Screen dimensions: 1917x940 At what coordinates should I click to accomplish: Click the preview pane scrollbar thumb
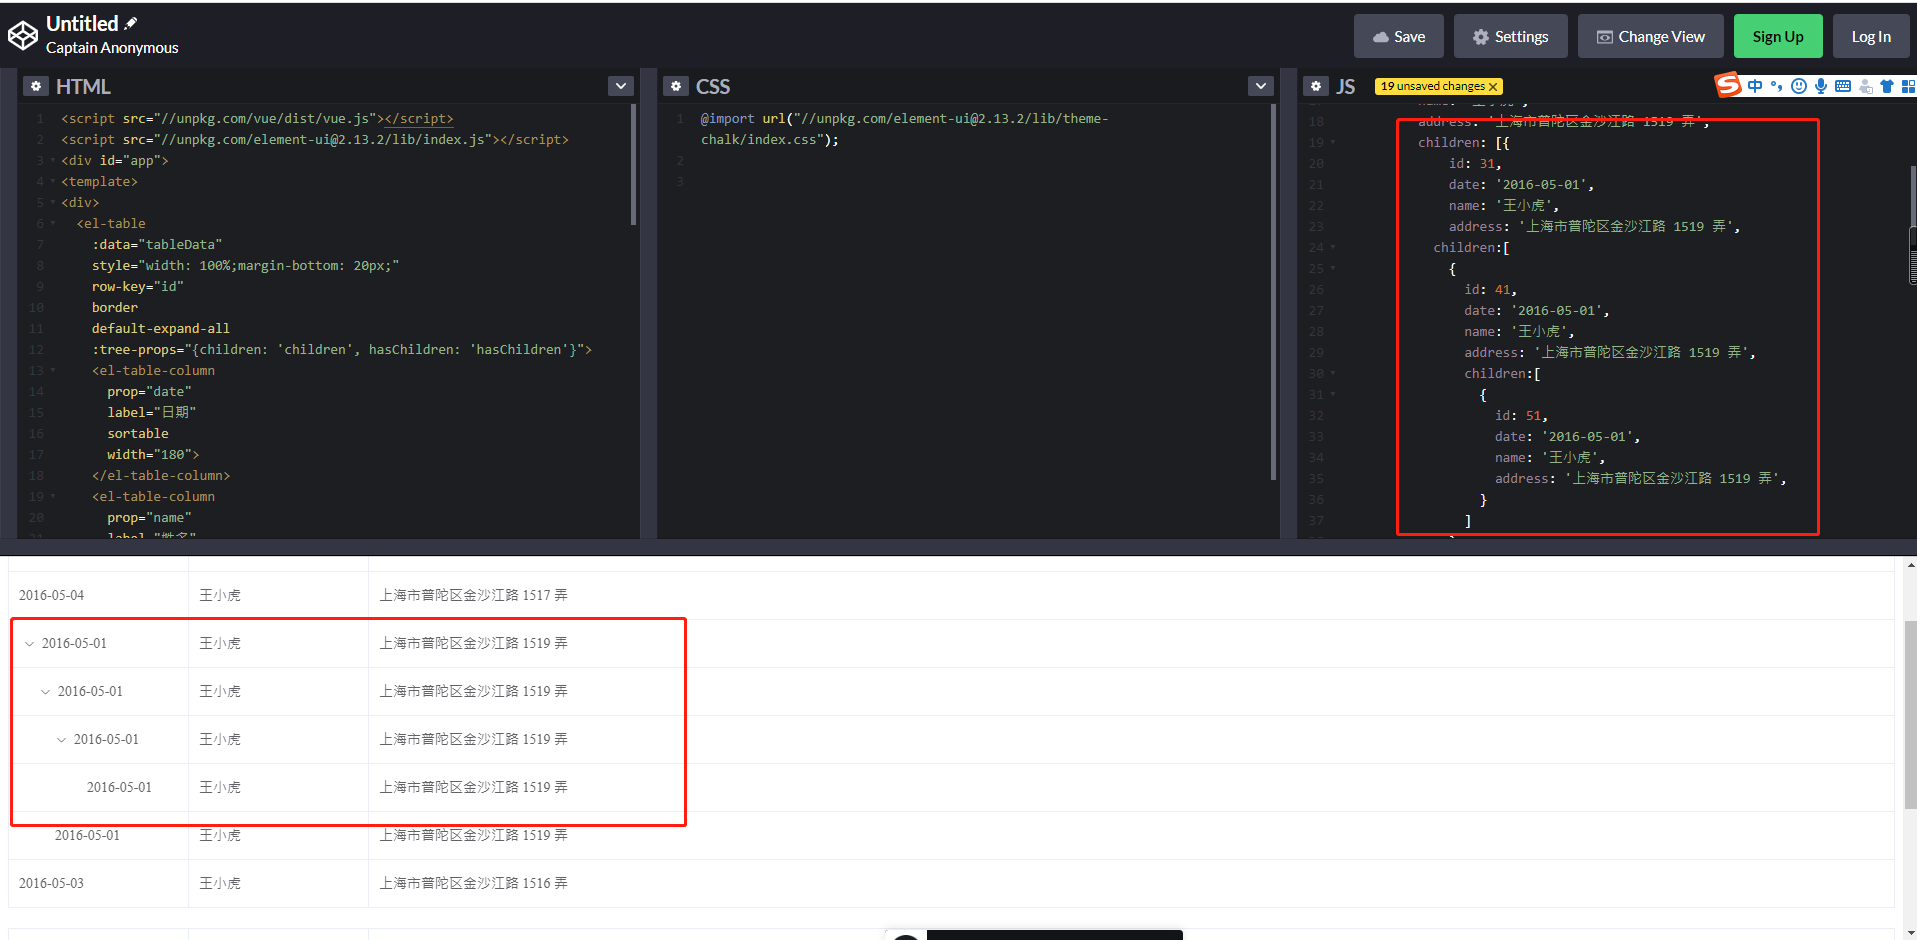[1910, 716]
